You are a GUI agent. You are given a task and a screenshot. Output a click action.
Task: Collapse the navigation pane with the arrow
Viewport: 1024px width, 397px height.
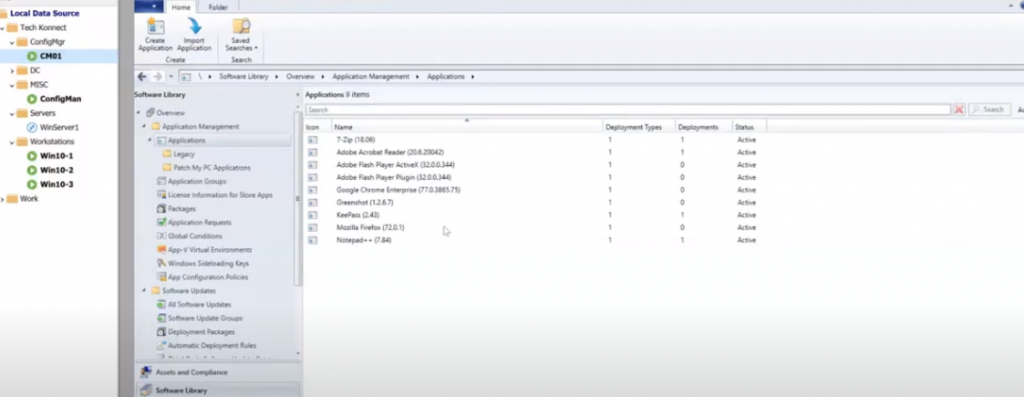click(298, 95)
